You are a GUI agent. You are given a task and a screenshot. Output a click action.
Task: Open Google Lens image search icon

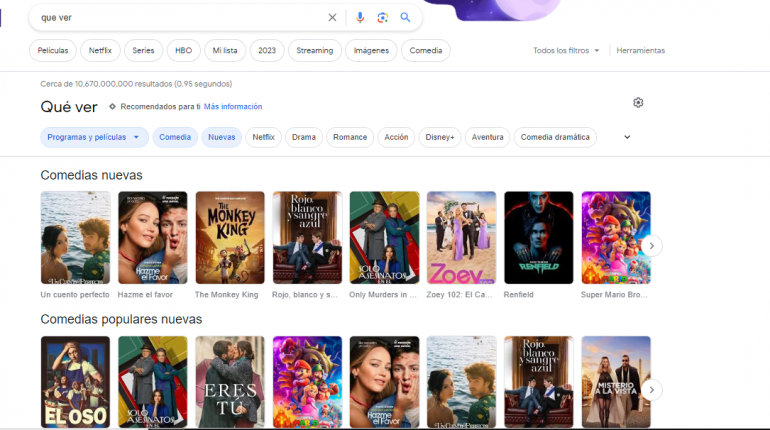click(382, 17)
